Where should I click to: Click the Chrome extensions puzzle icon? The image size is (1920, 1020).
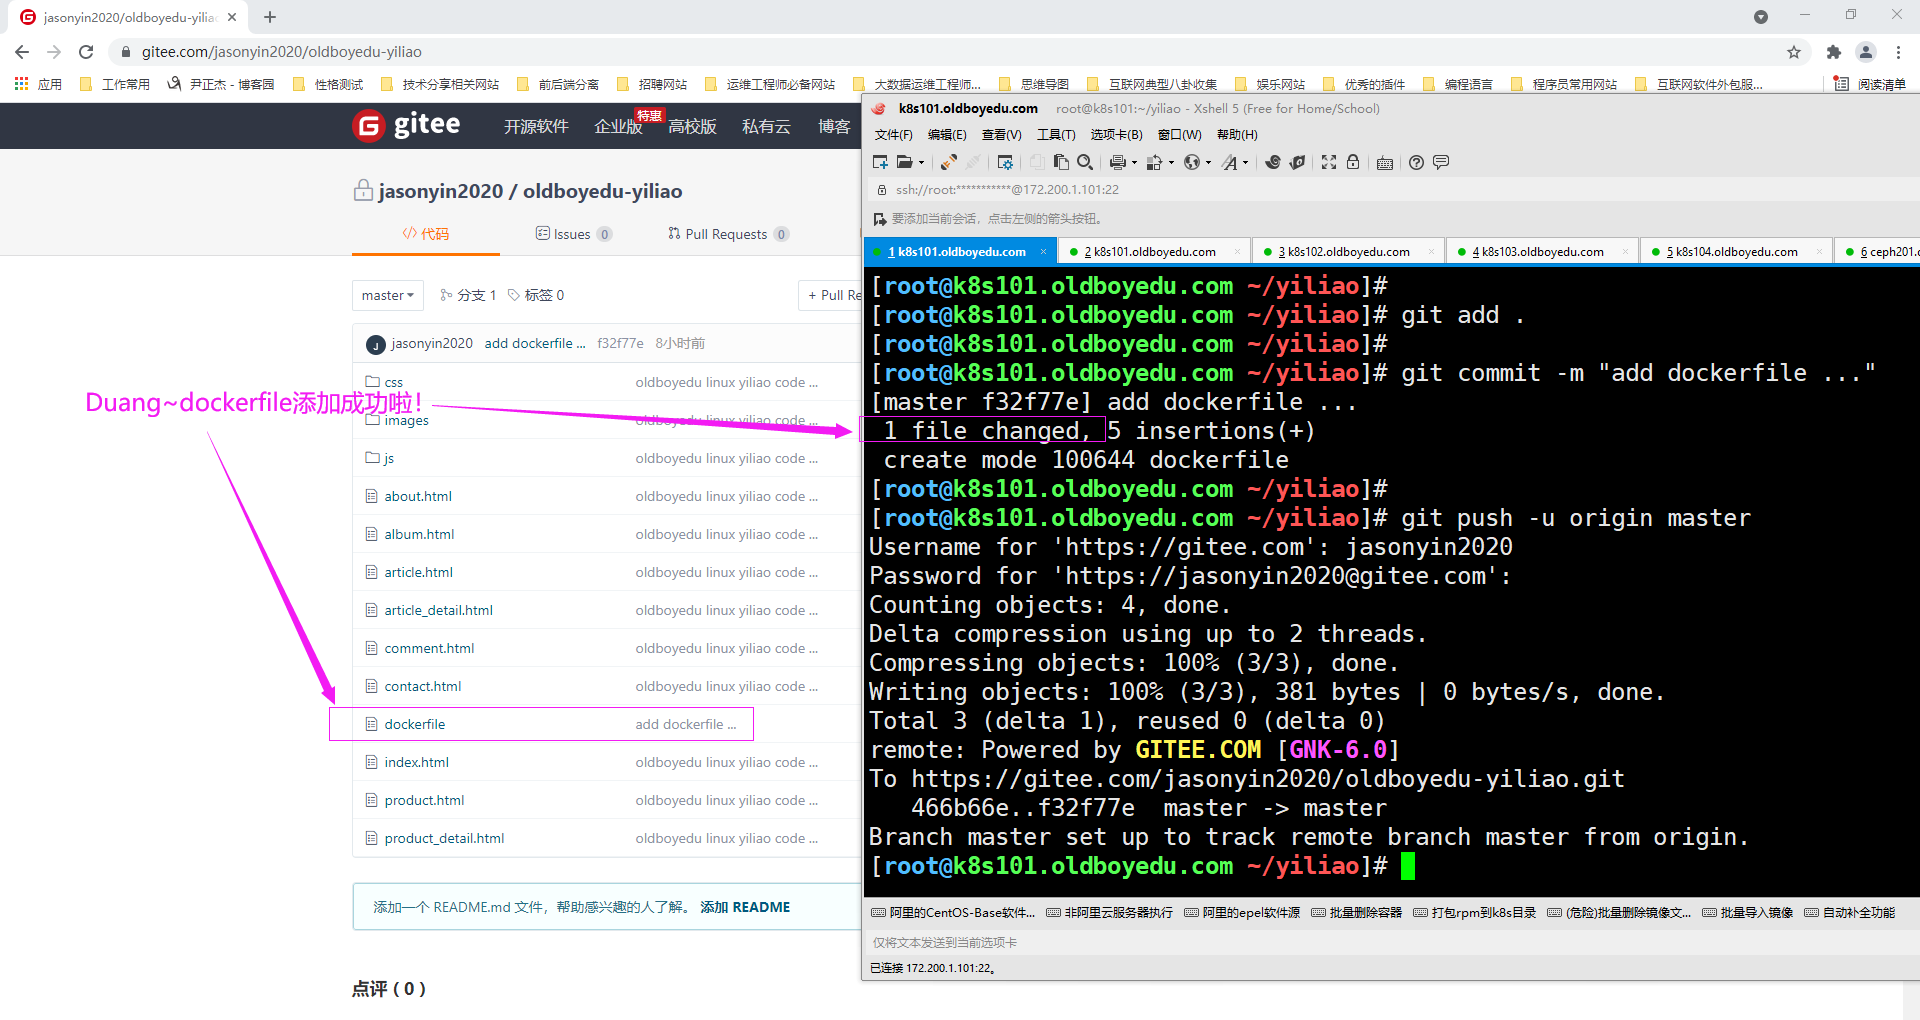click(x=1833, y=52)
